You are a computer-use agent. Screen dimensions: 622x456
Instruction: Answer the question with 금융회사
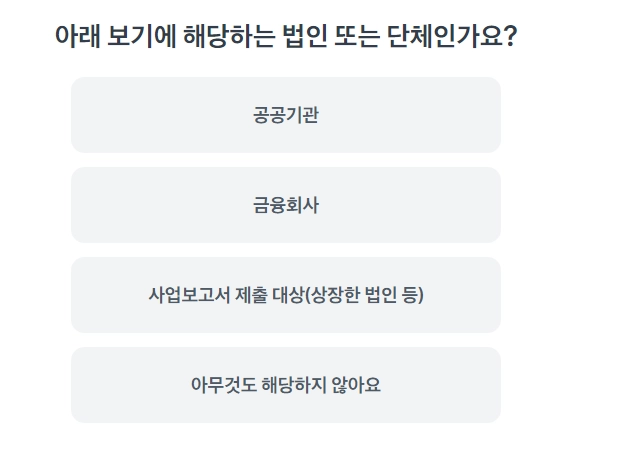285,205
